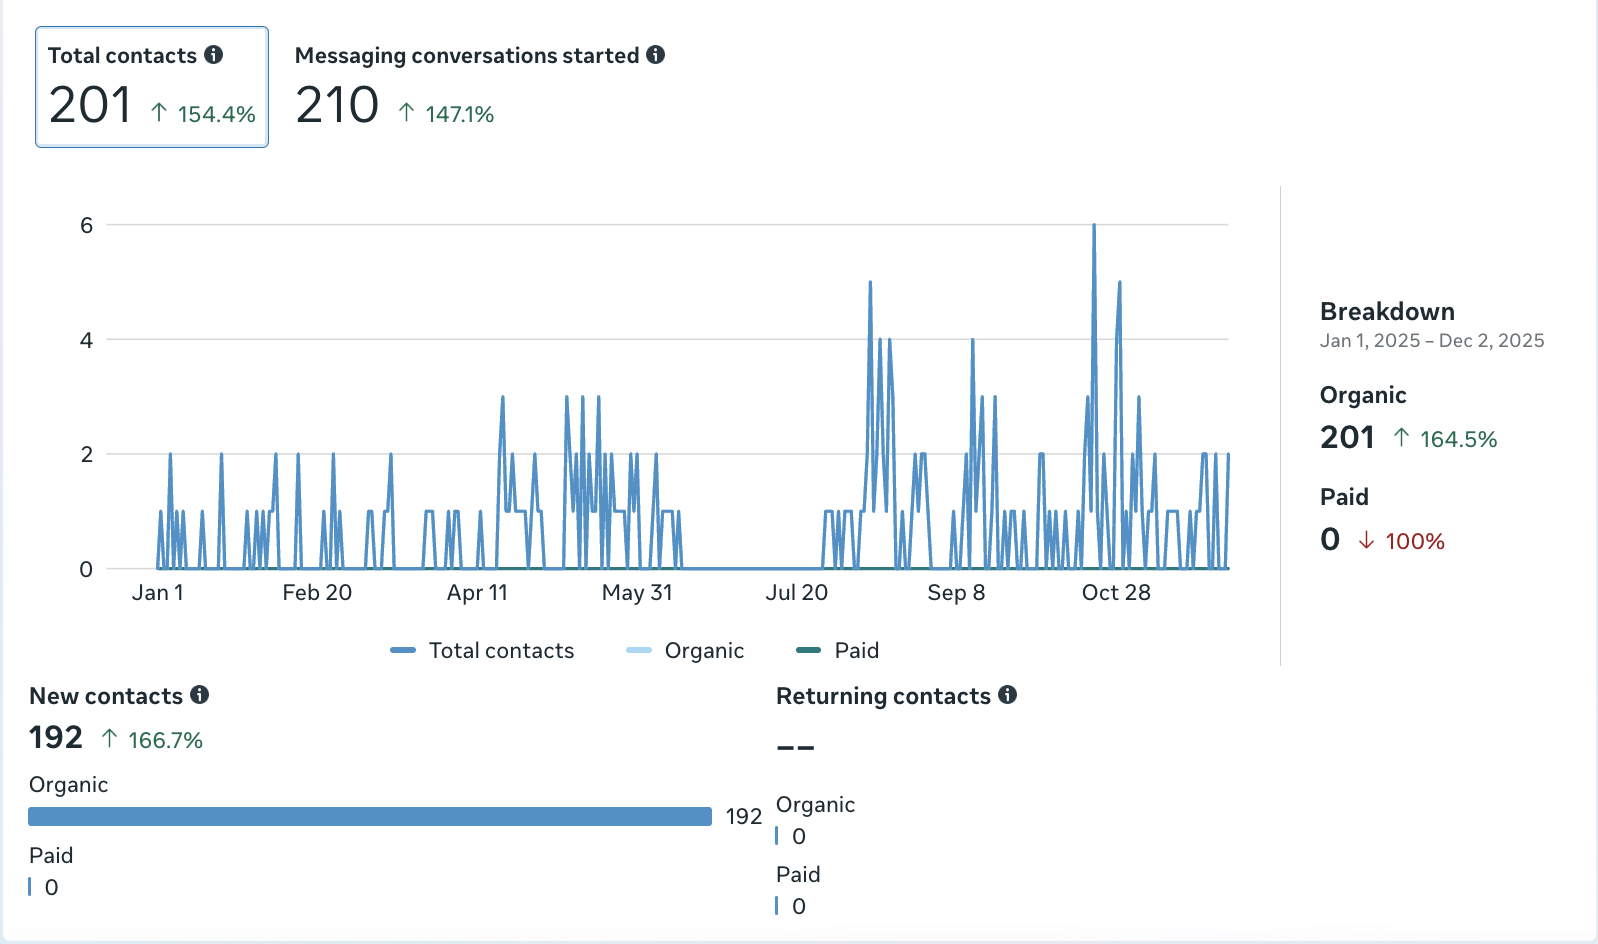Viewport: 1598px width, 944px height.
Task: Click the Organic new contacts bar showing 192
Action: (370, 817)
